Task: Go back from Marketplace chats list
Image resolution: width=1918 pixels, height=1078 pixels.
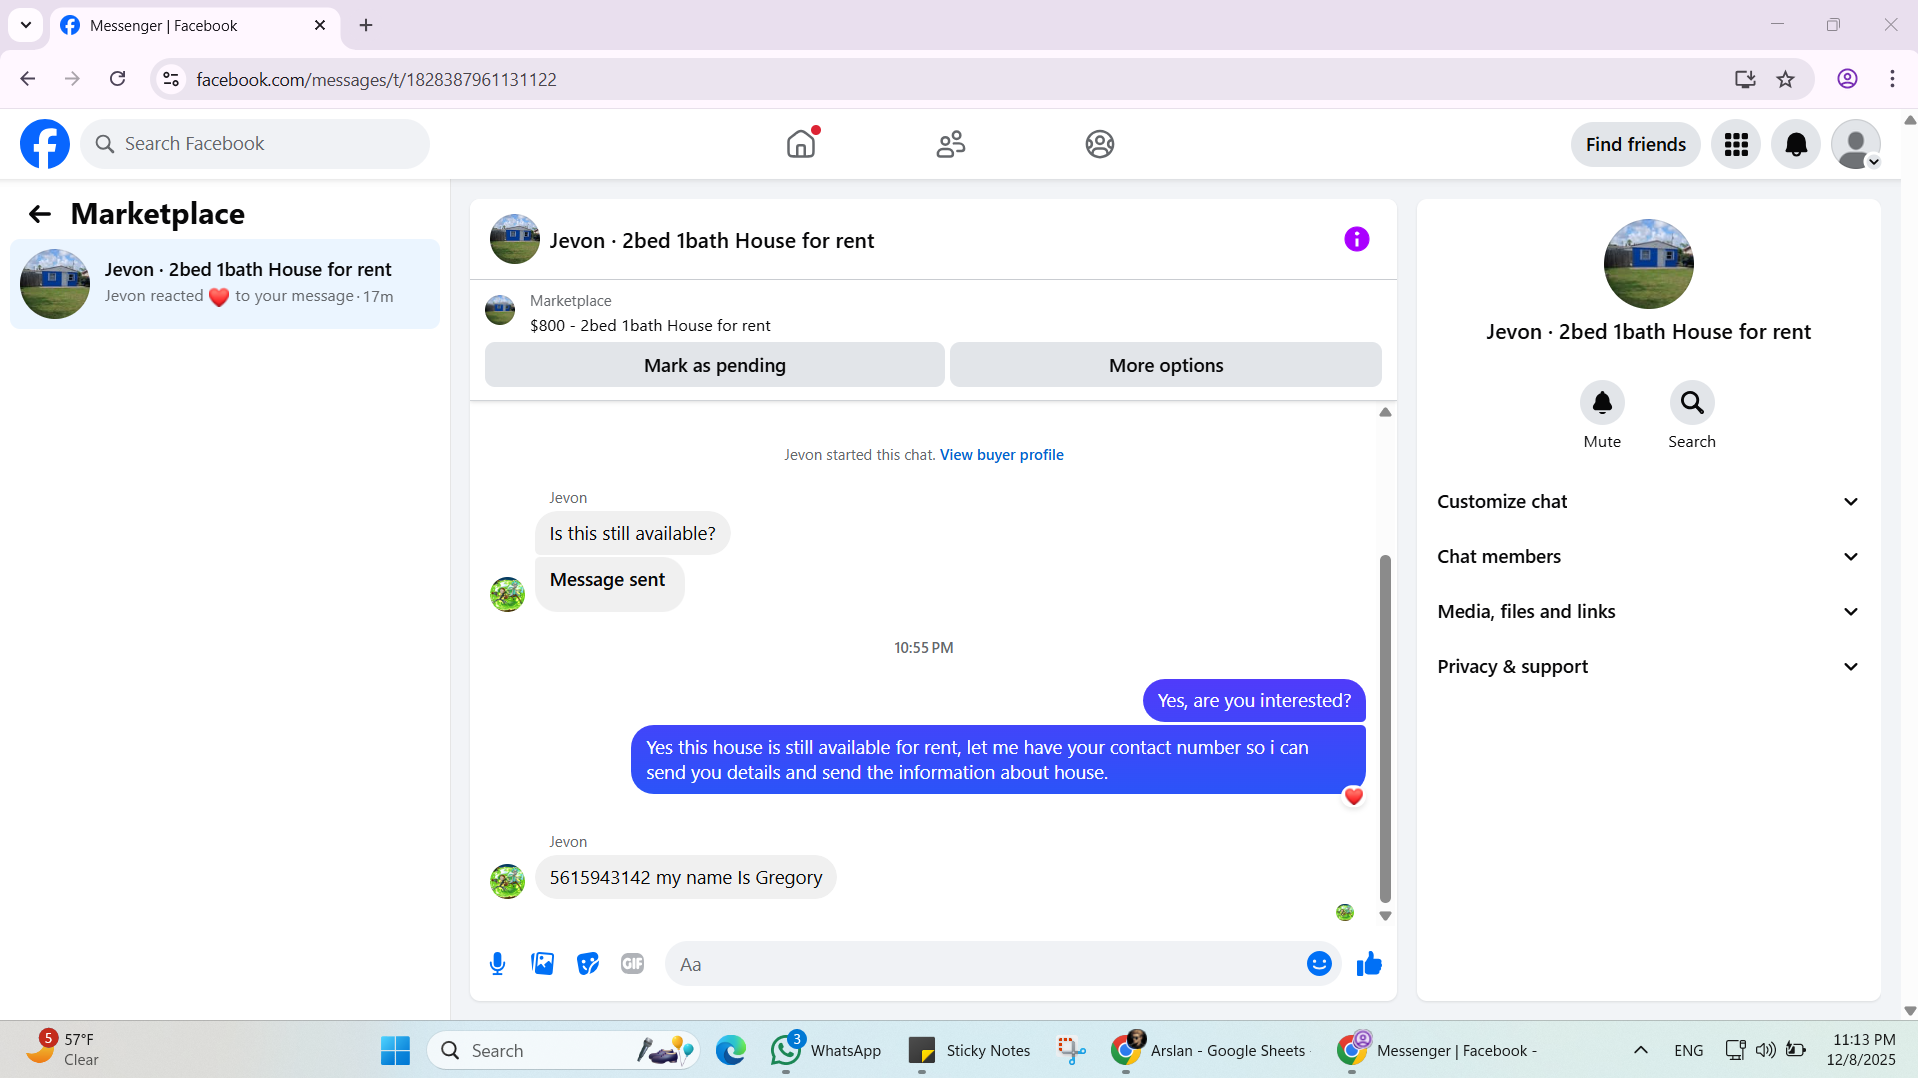Action: (x=40, y=214)
